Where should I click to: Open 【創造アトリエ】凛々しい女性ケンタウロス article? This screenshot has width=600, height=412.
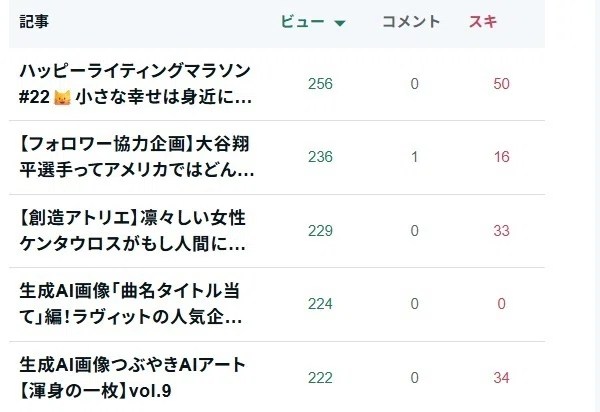coord(132,231)
